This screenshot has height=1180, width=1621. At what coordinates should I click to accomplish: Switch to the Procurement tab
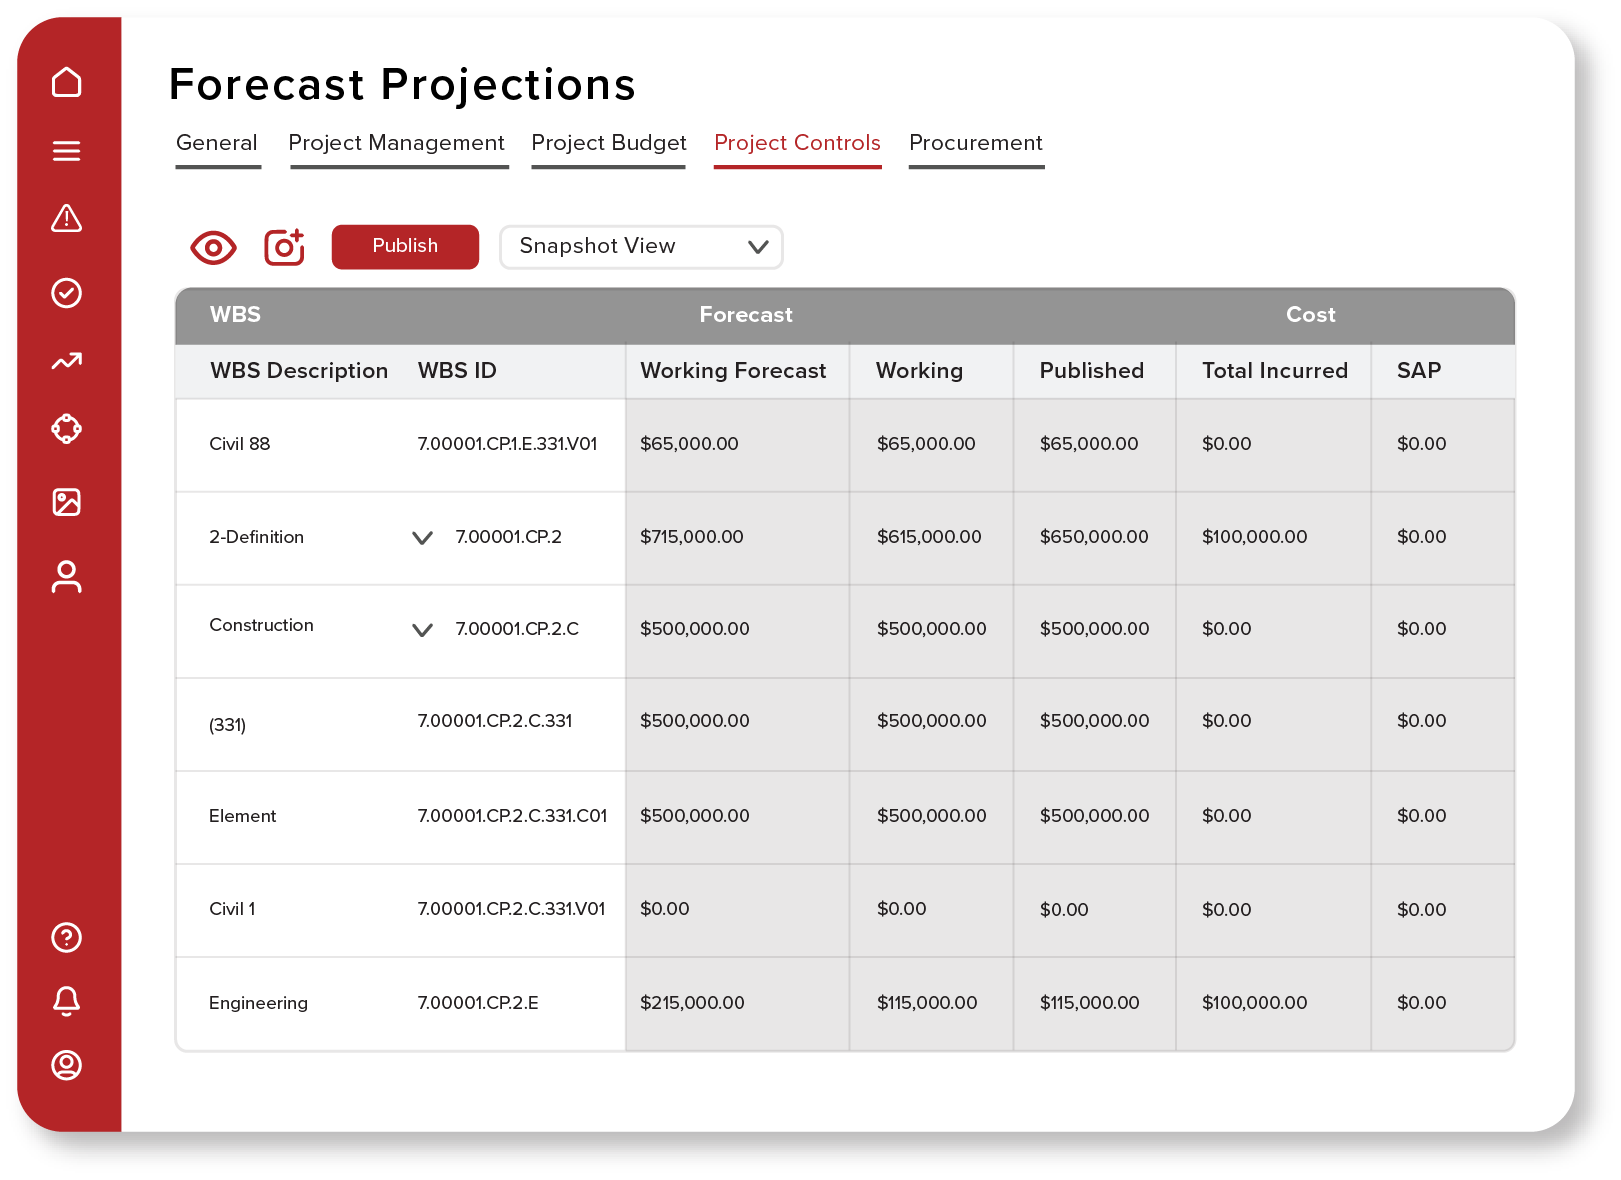(975, 143)
